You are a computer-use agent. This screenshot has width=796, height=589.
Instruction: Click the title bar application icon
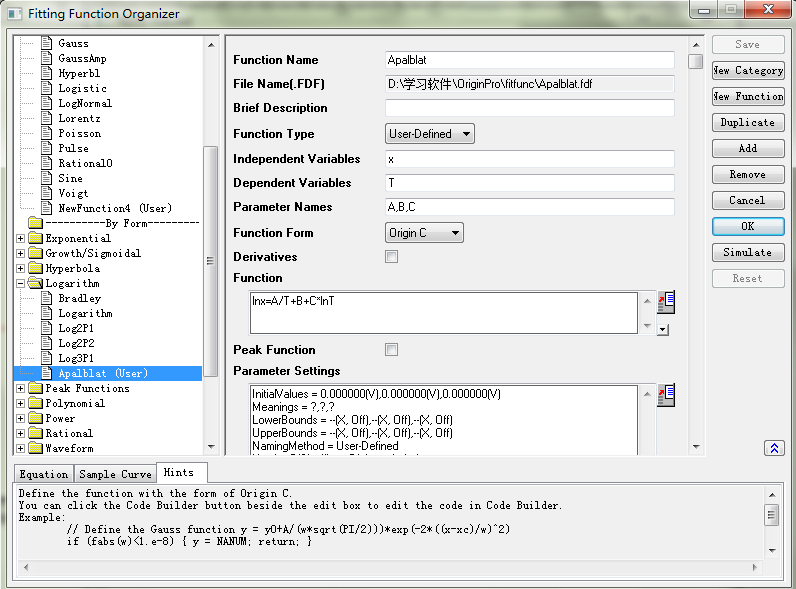click(x=15, y=14)
